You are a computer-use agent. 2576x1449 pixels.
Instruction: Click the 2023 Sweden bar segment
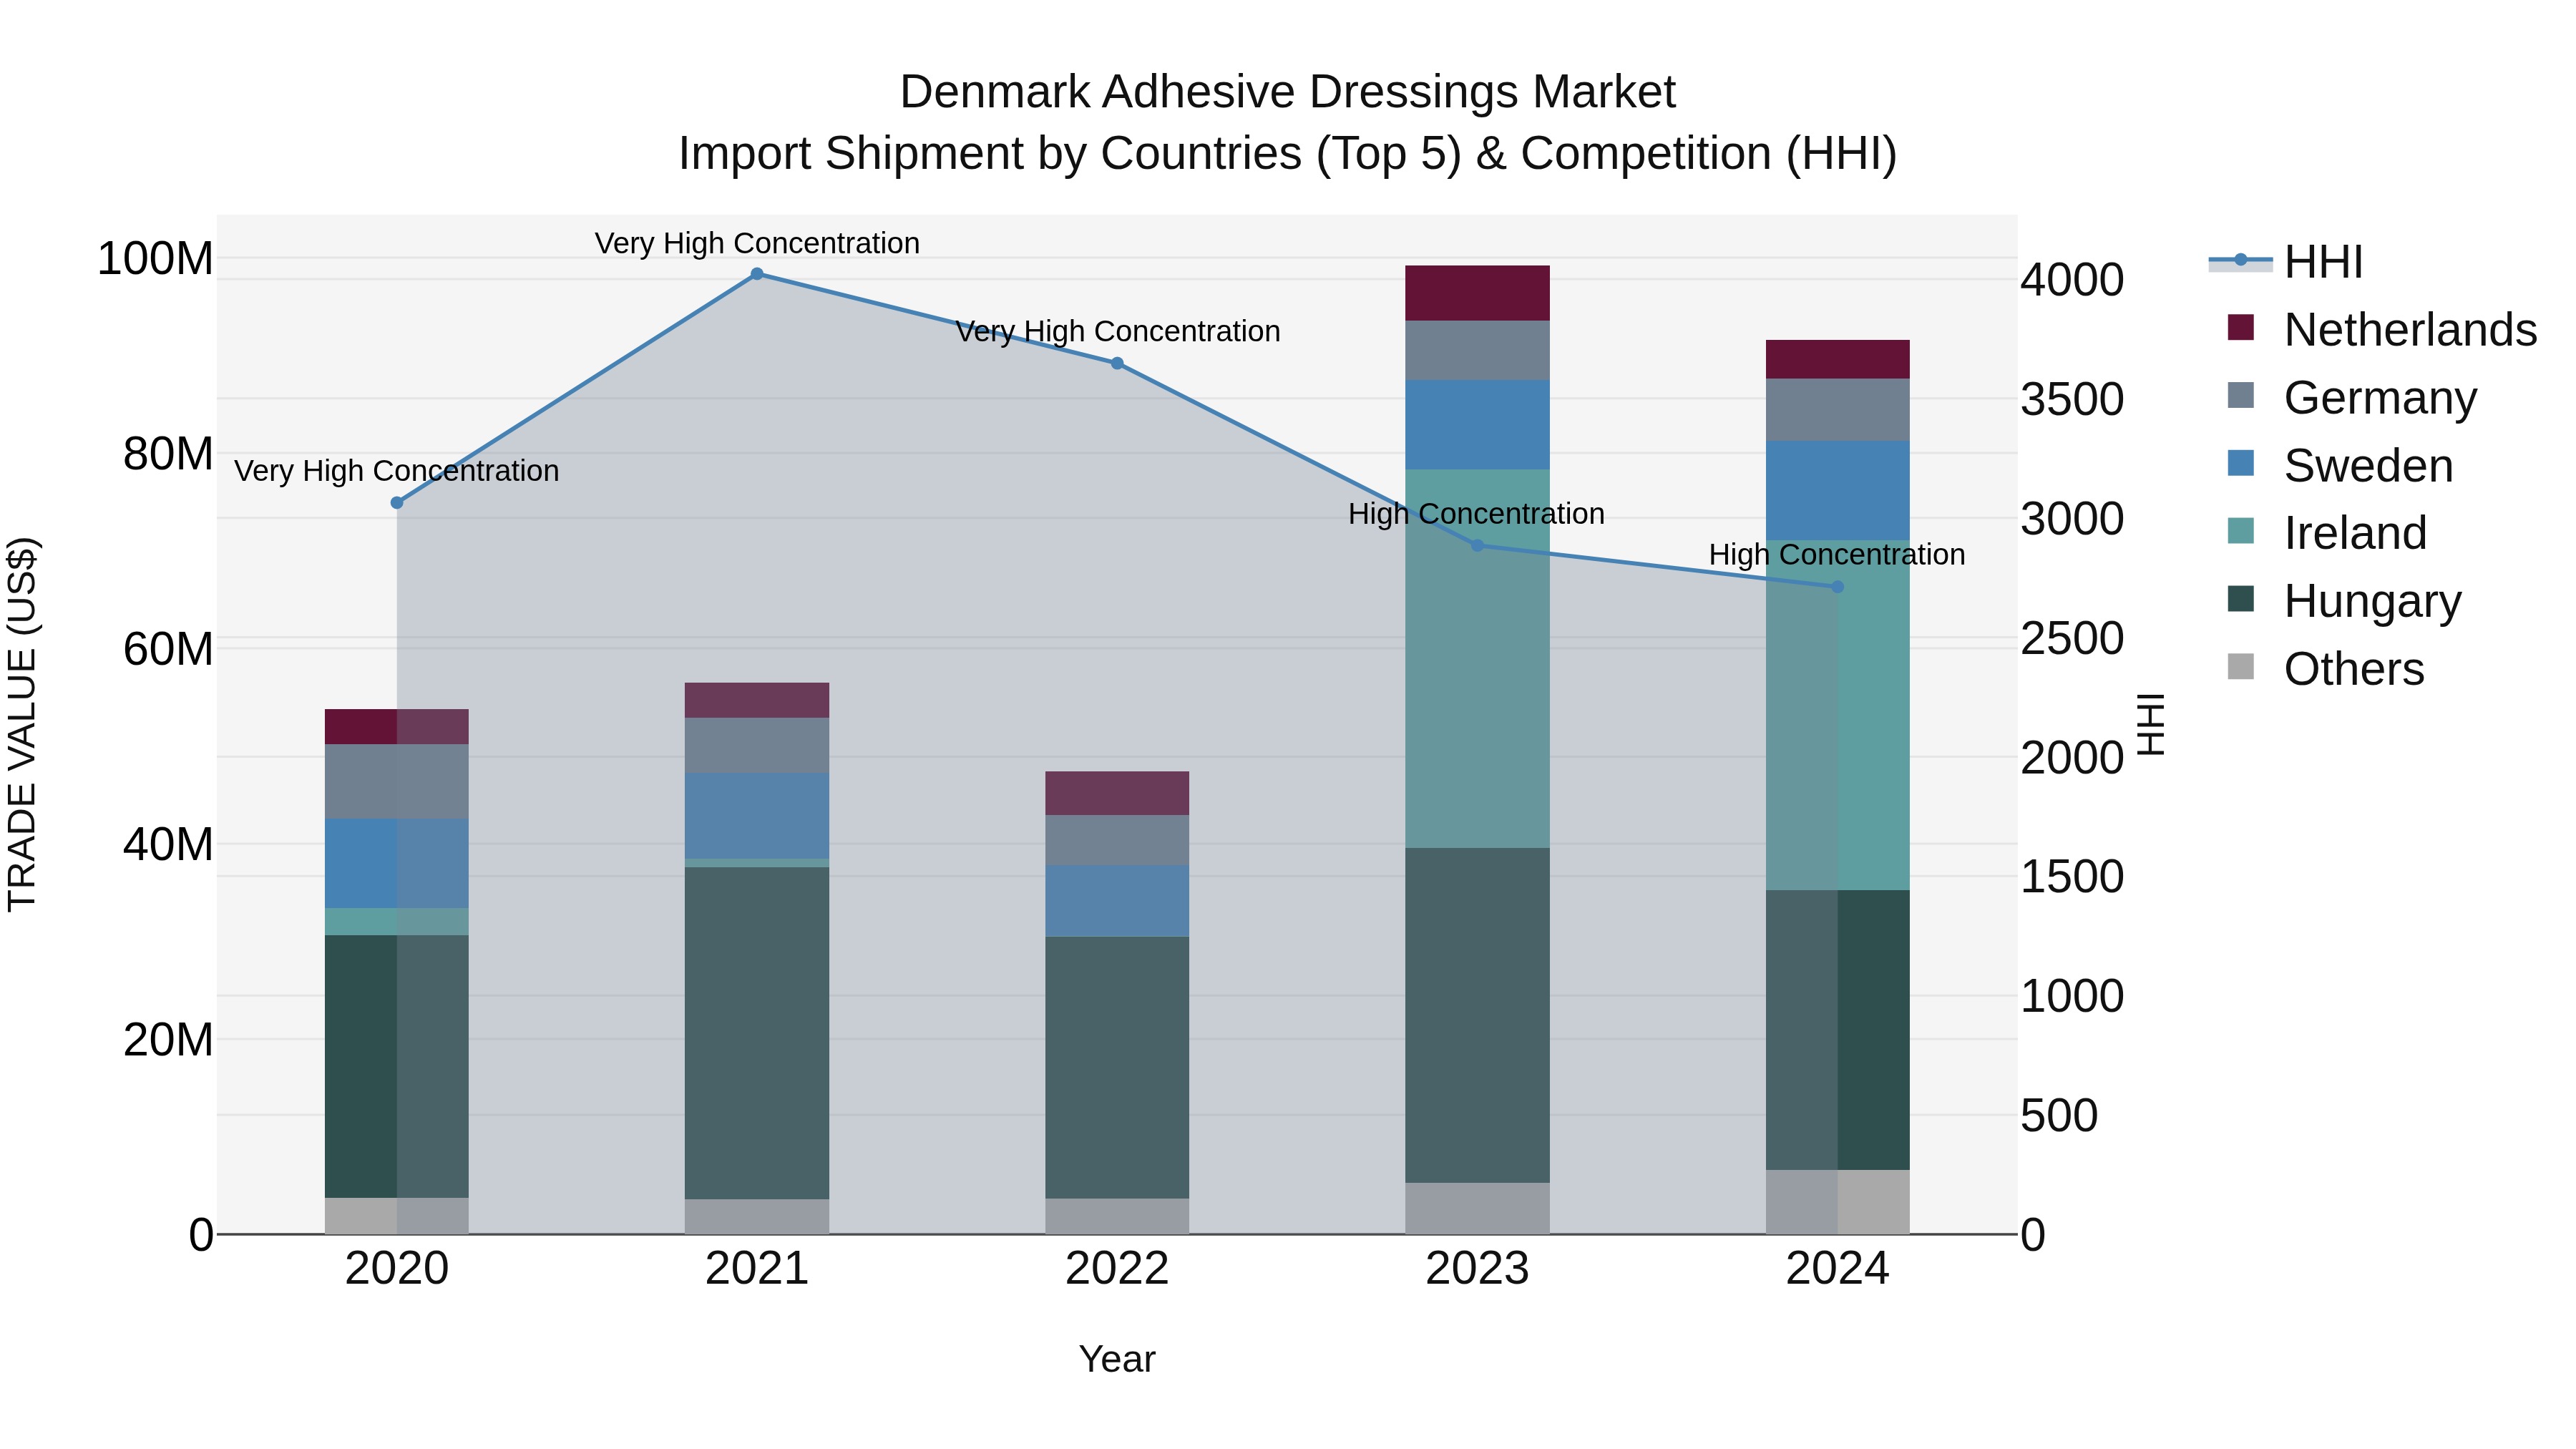coord(1477,425)
